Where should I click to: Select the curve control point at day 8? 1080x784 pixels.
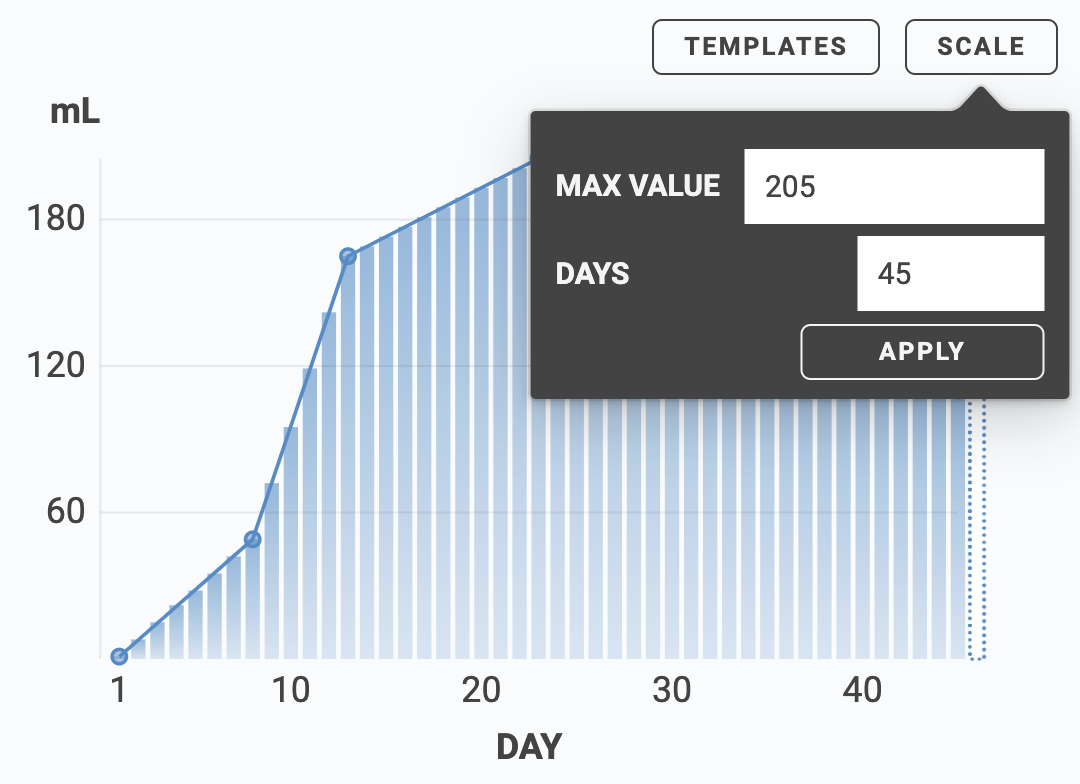click(x=253, y=539)
